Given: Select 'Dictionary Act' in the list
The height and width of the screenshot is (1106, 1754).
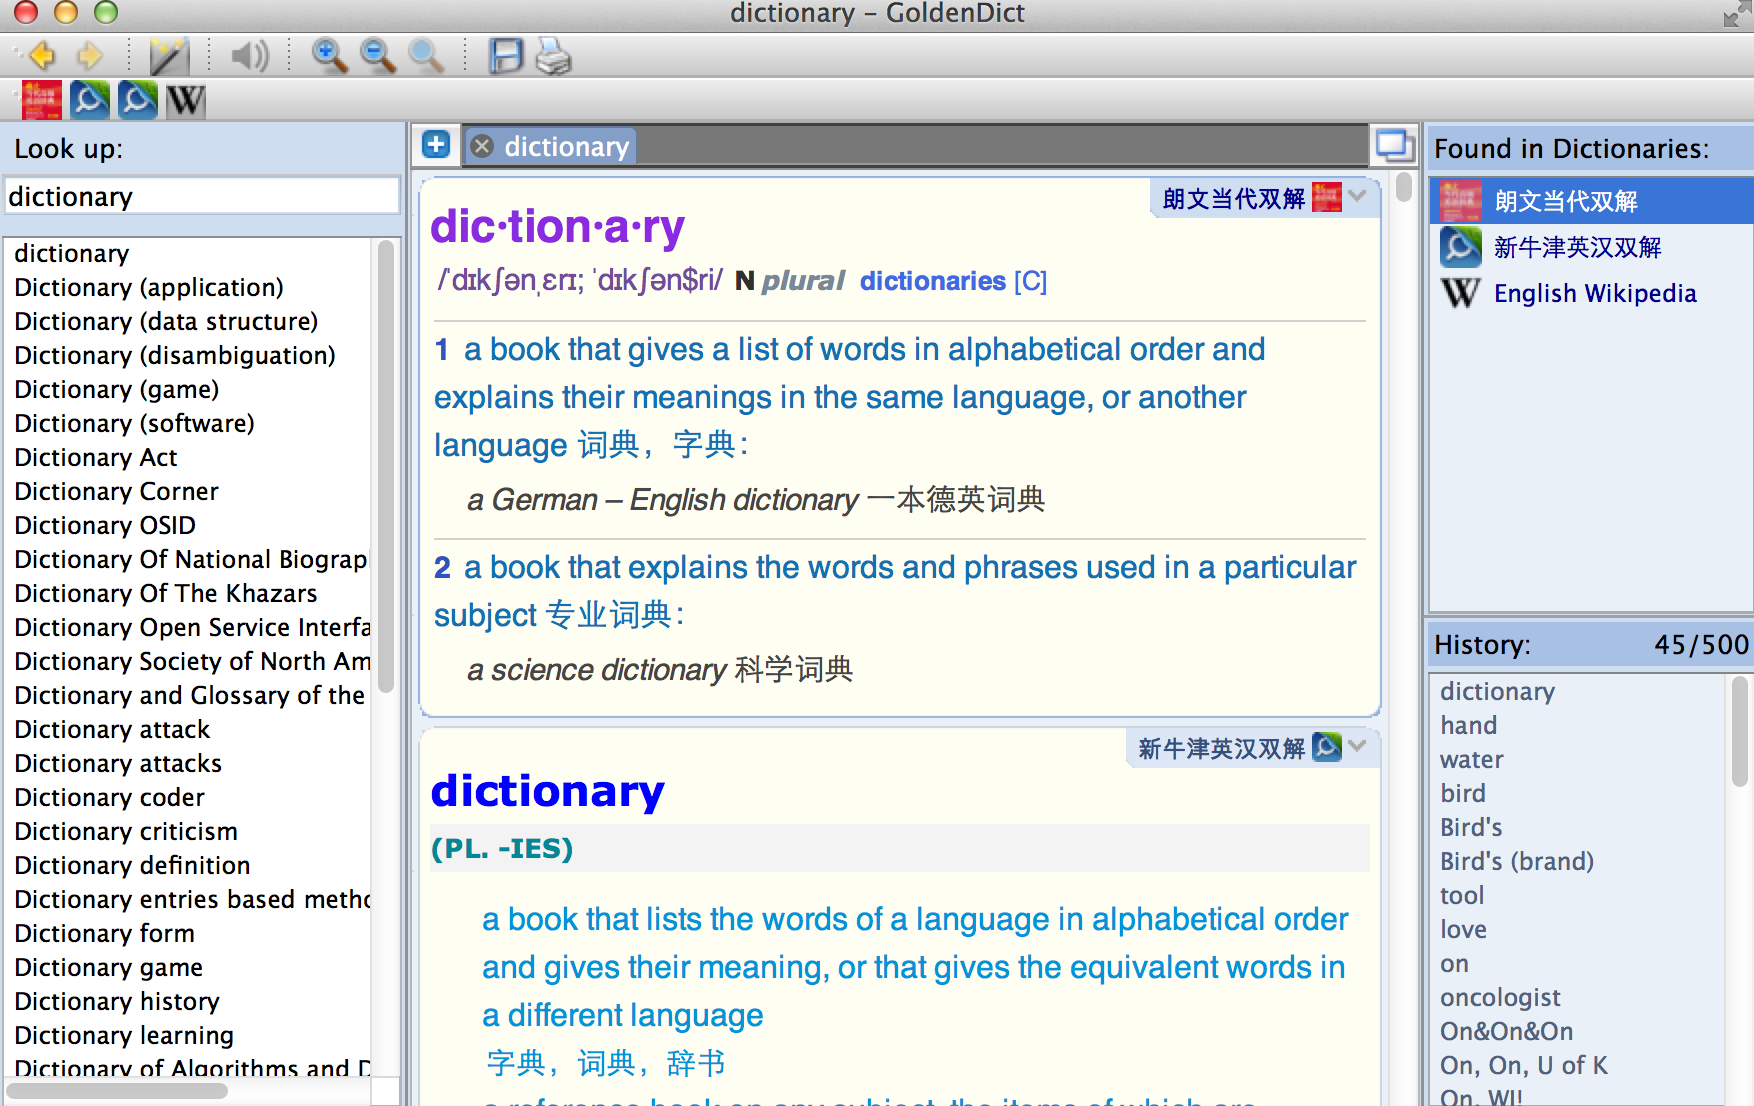Looking at the screenshot, I should pyautogui.click(x=96, y=458).
